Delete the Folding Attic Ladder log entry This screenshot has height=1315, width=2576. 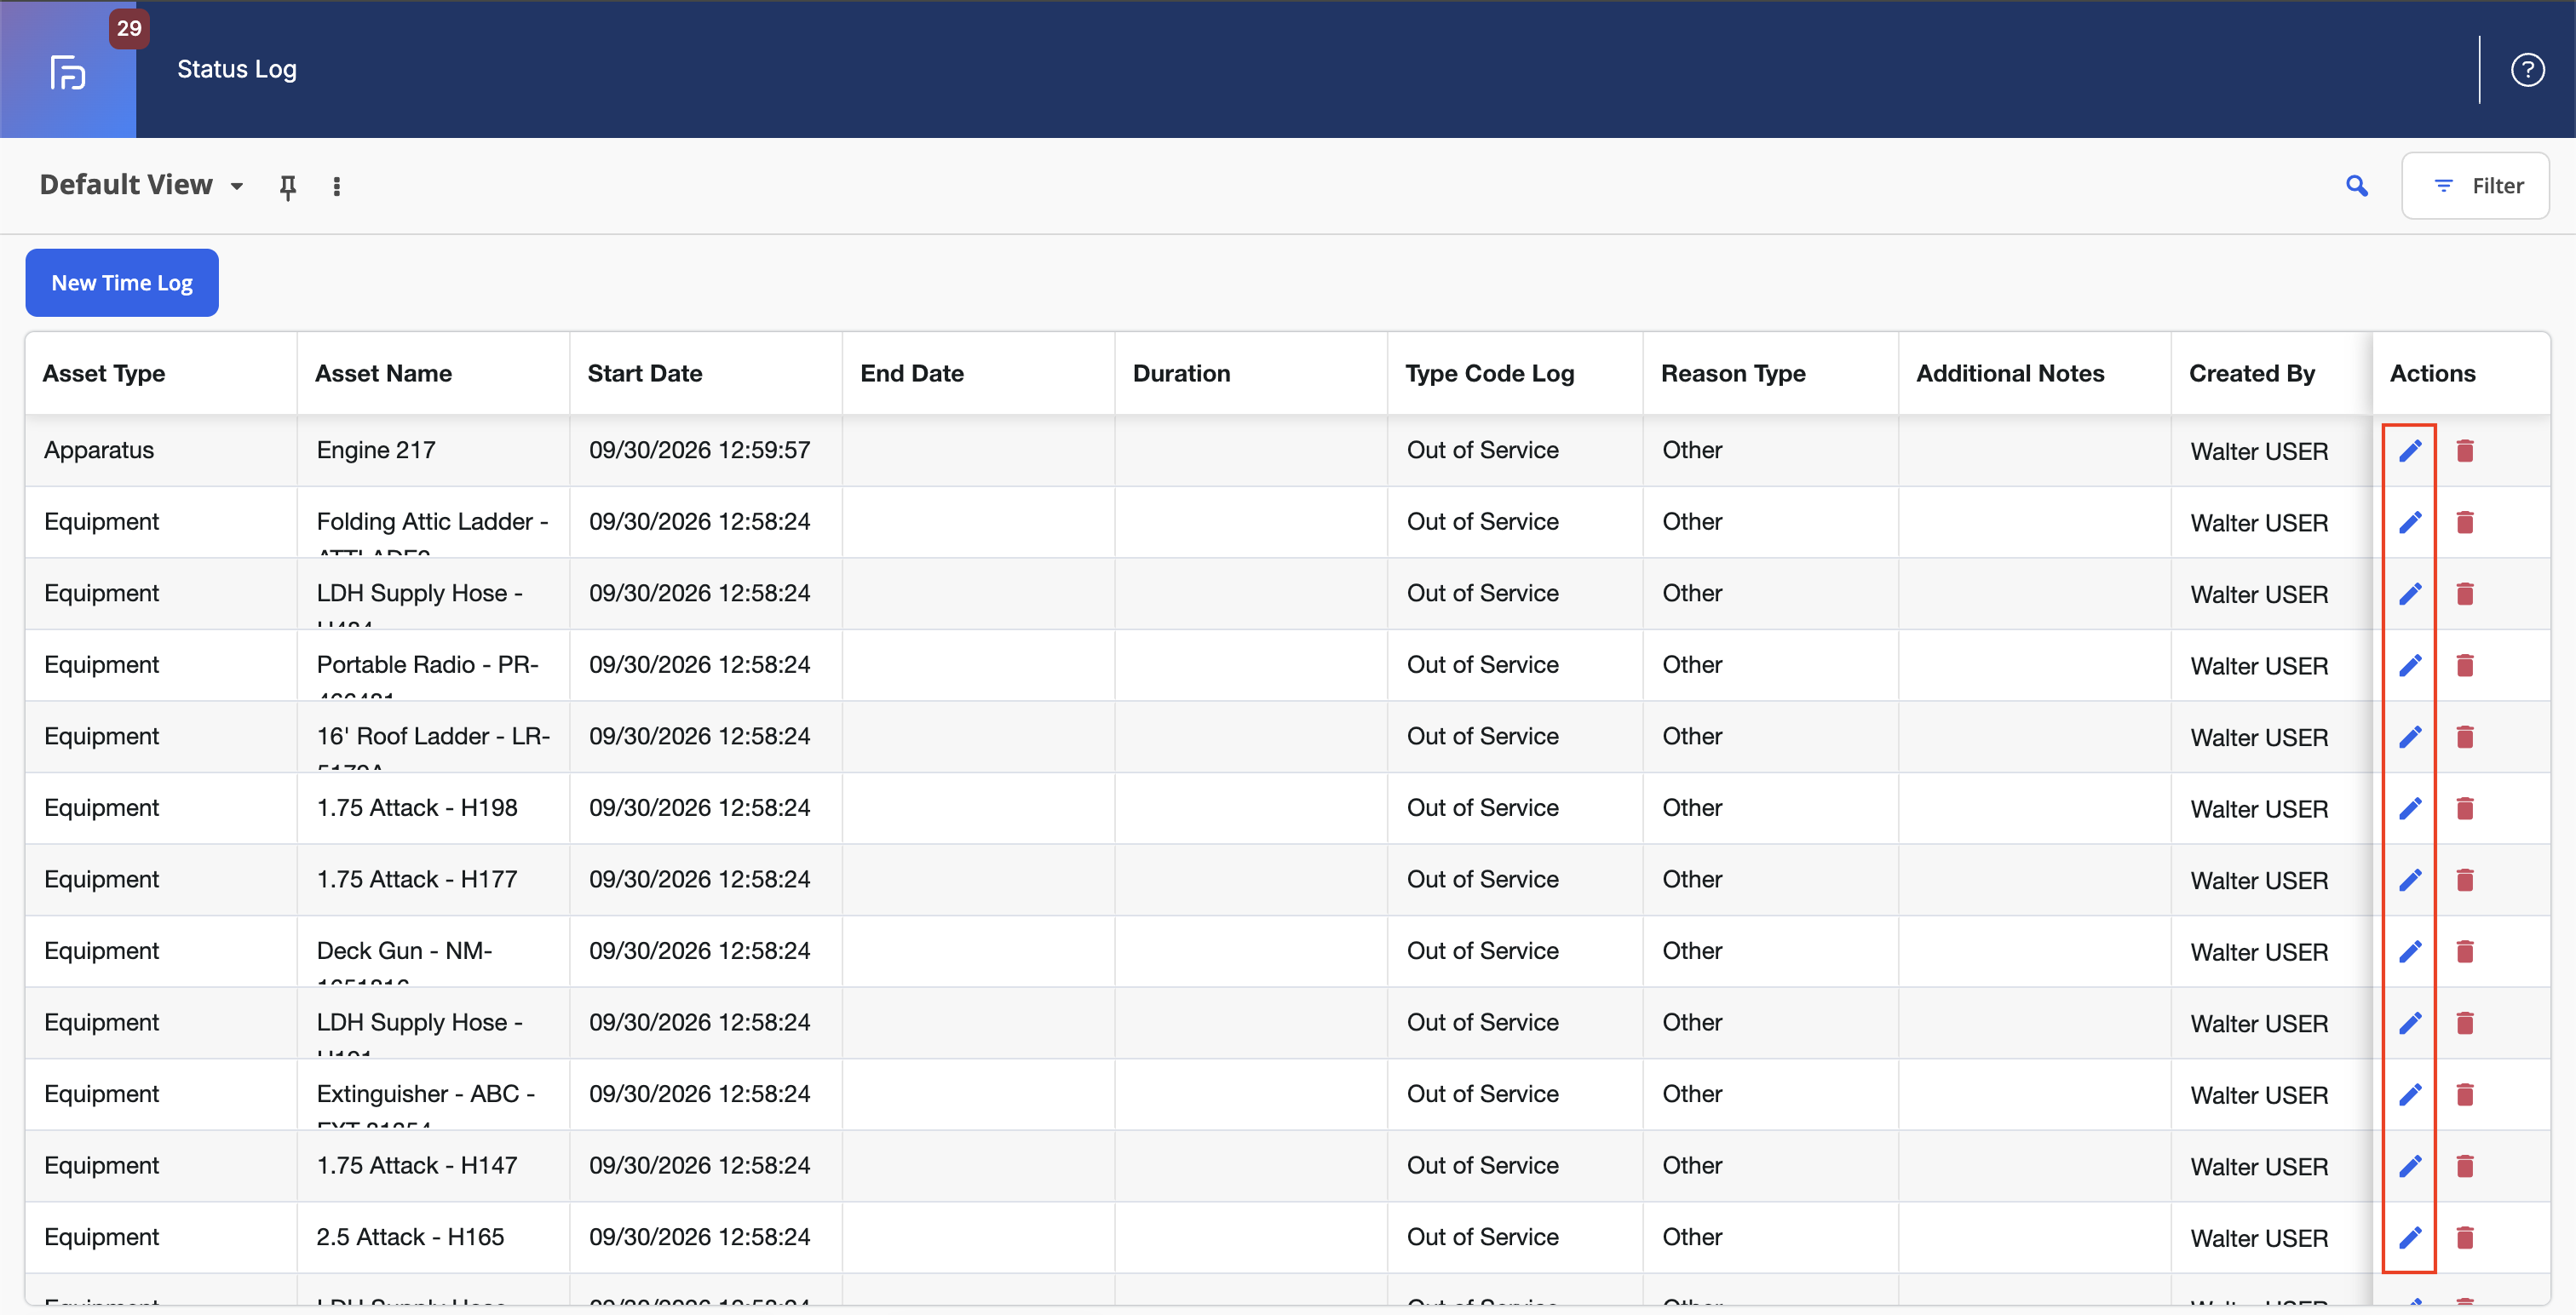(x=2465, y=522)
